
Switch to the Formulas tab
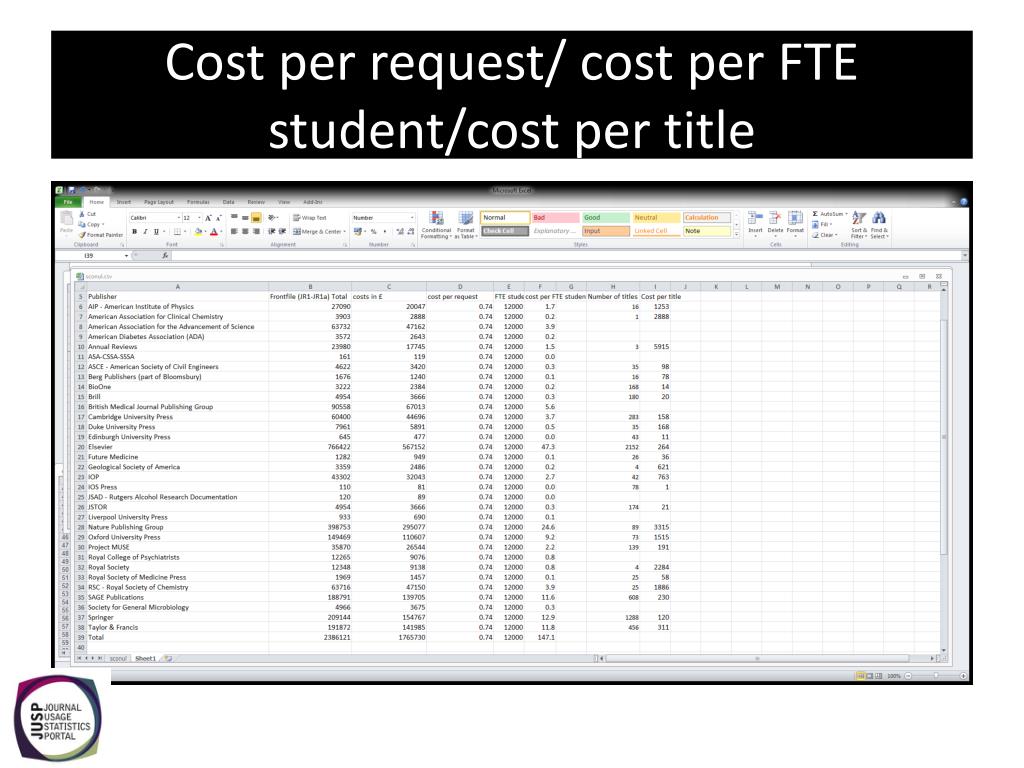tap(199, 202)
